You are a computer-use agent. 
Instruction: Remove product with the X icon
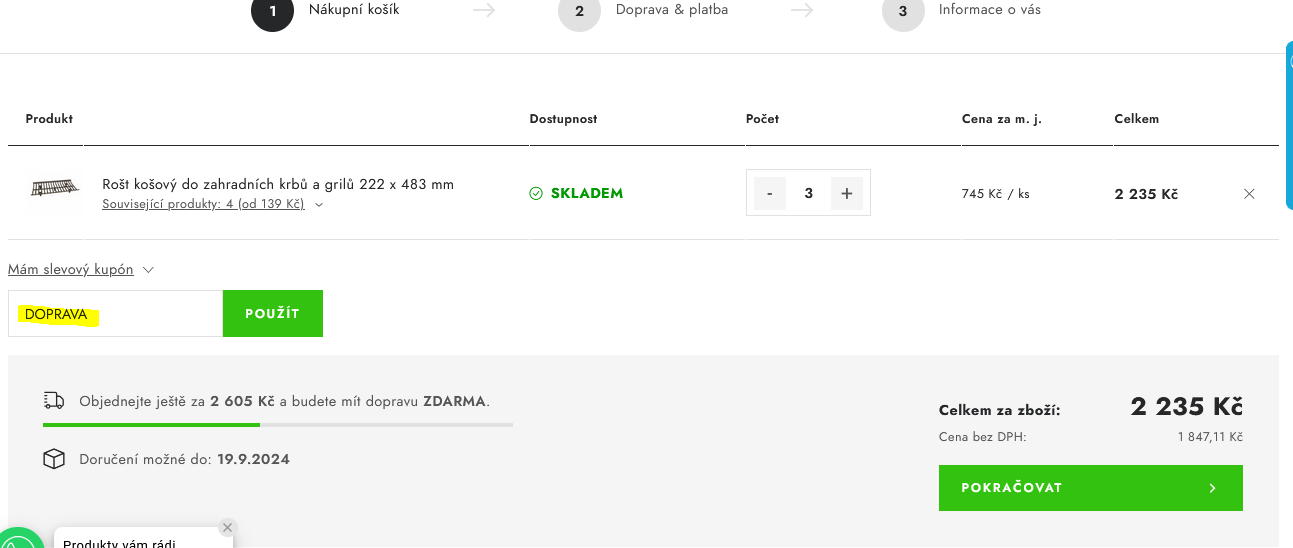1249,194
